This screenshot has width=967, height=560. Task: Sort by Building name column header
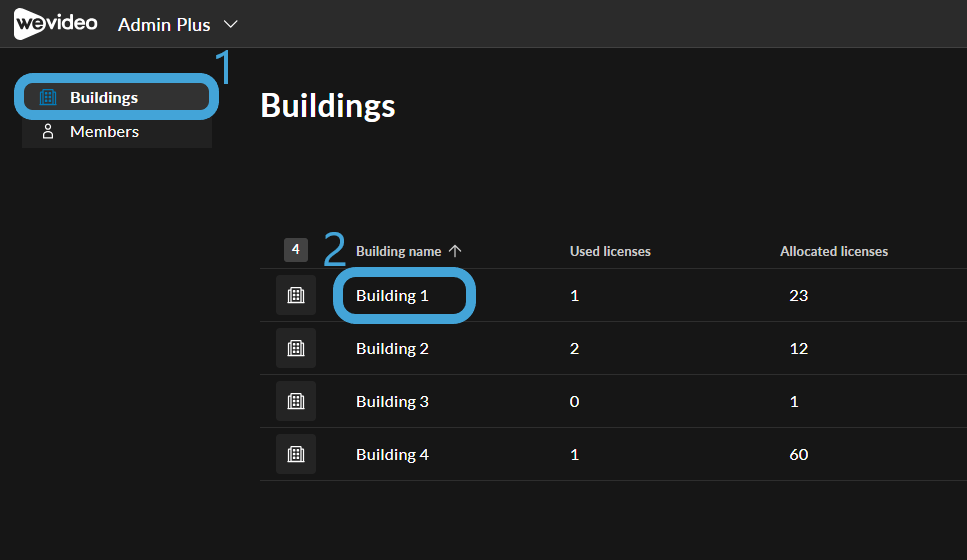coord(398,251)
